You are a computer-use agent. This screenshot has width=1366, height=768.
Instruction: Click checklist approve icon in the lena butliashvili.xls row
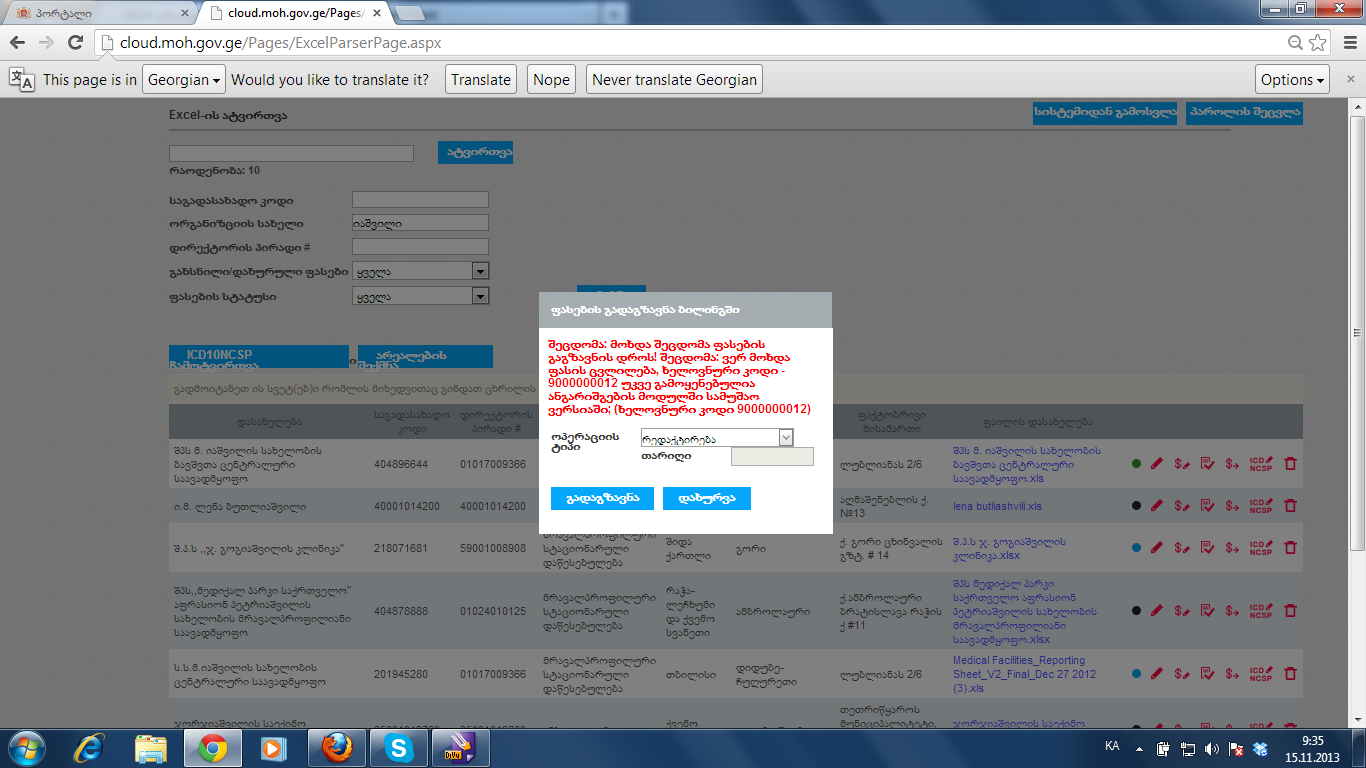1207,506
